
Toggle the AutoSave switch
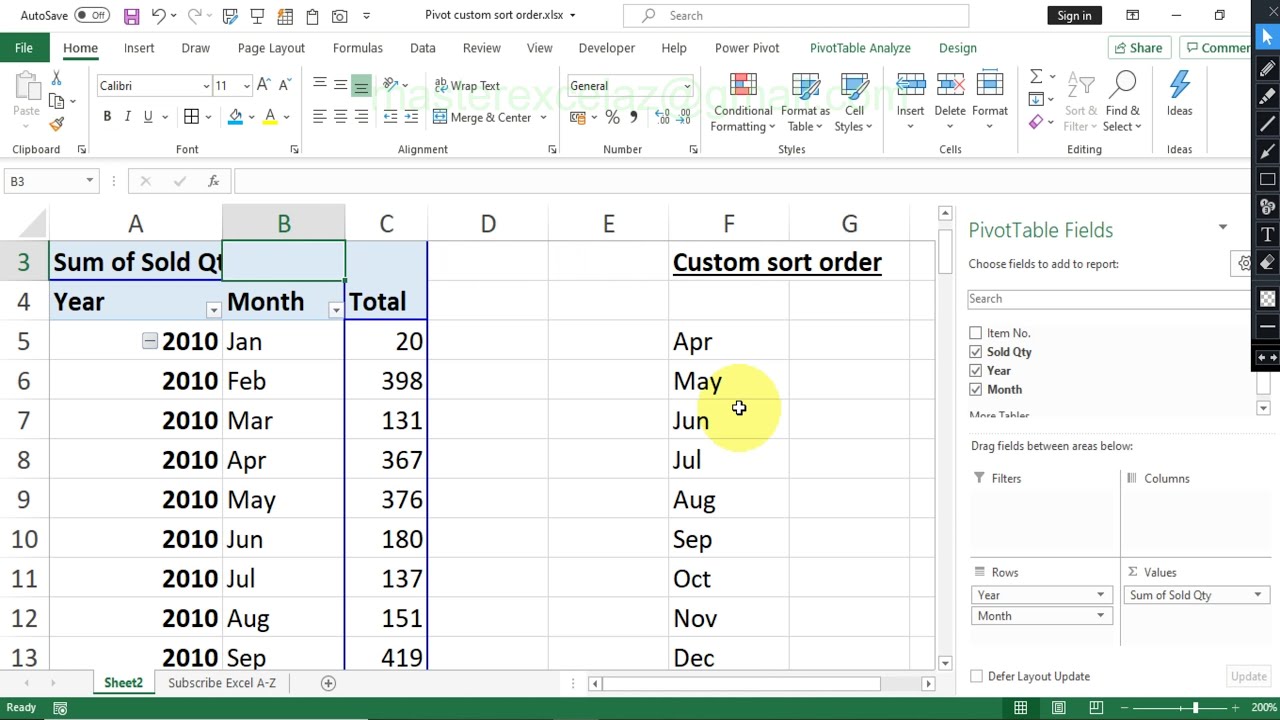(x=92, y=16)
